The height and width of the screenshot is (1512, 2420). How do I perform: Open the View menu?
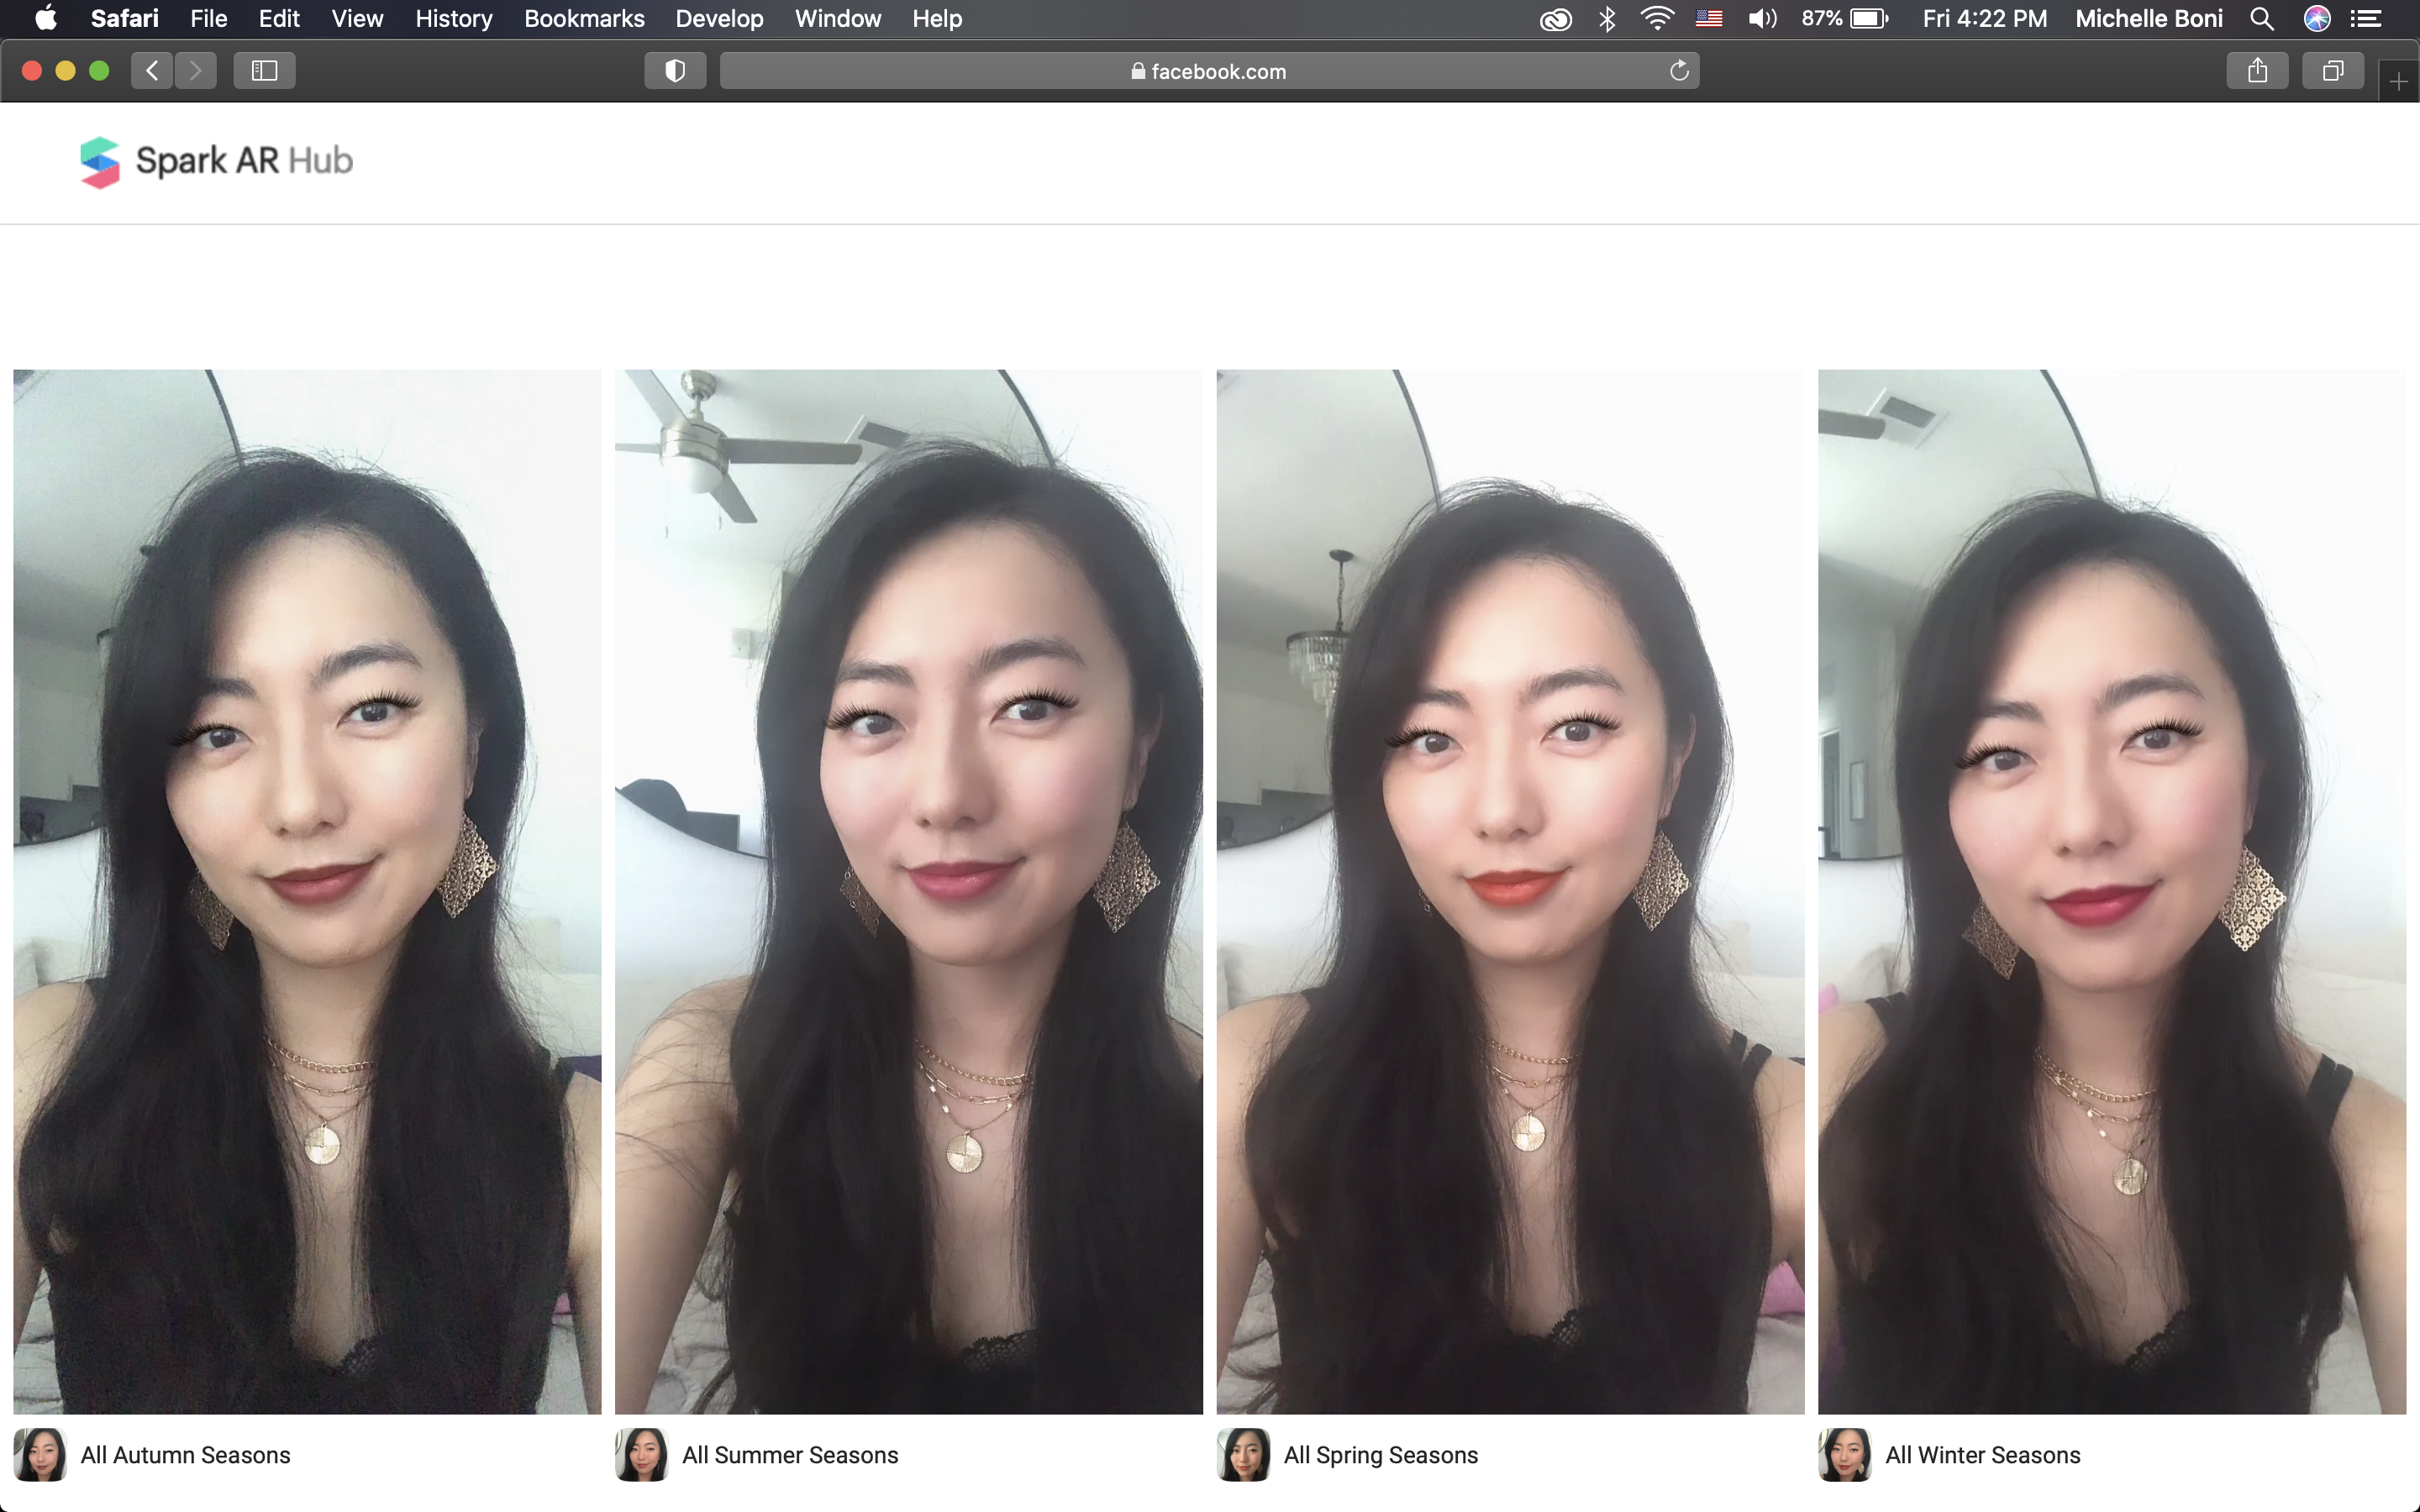[x=357, y=18]
